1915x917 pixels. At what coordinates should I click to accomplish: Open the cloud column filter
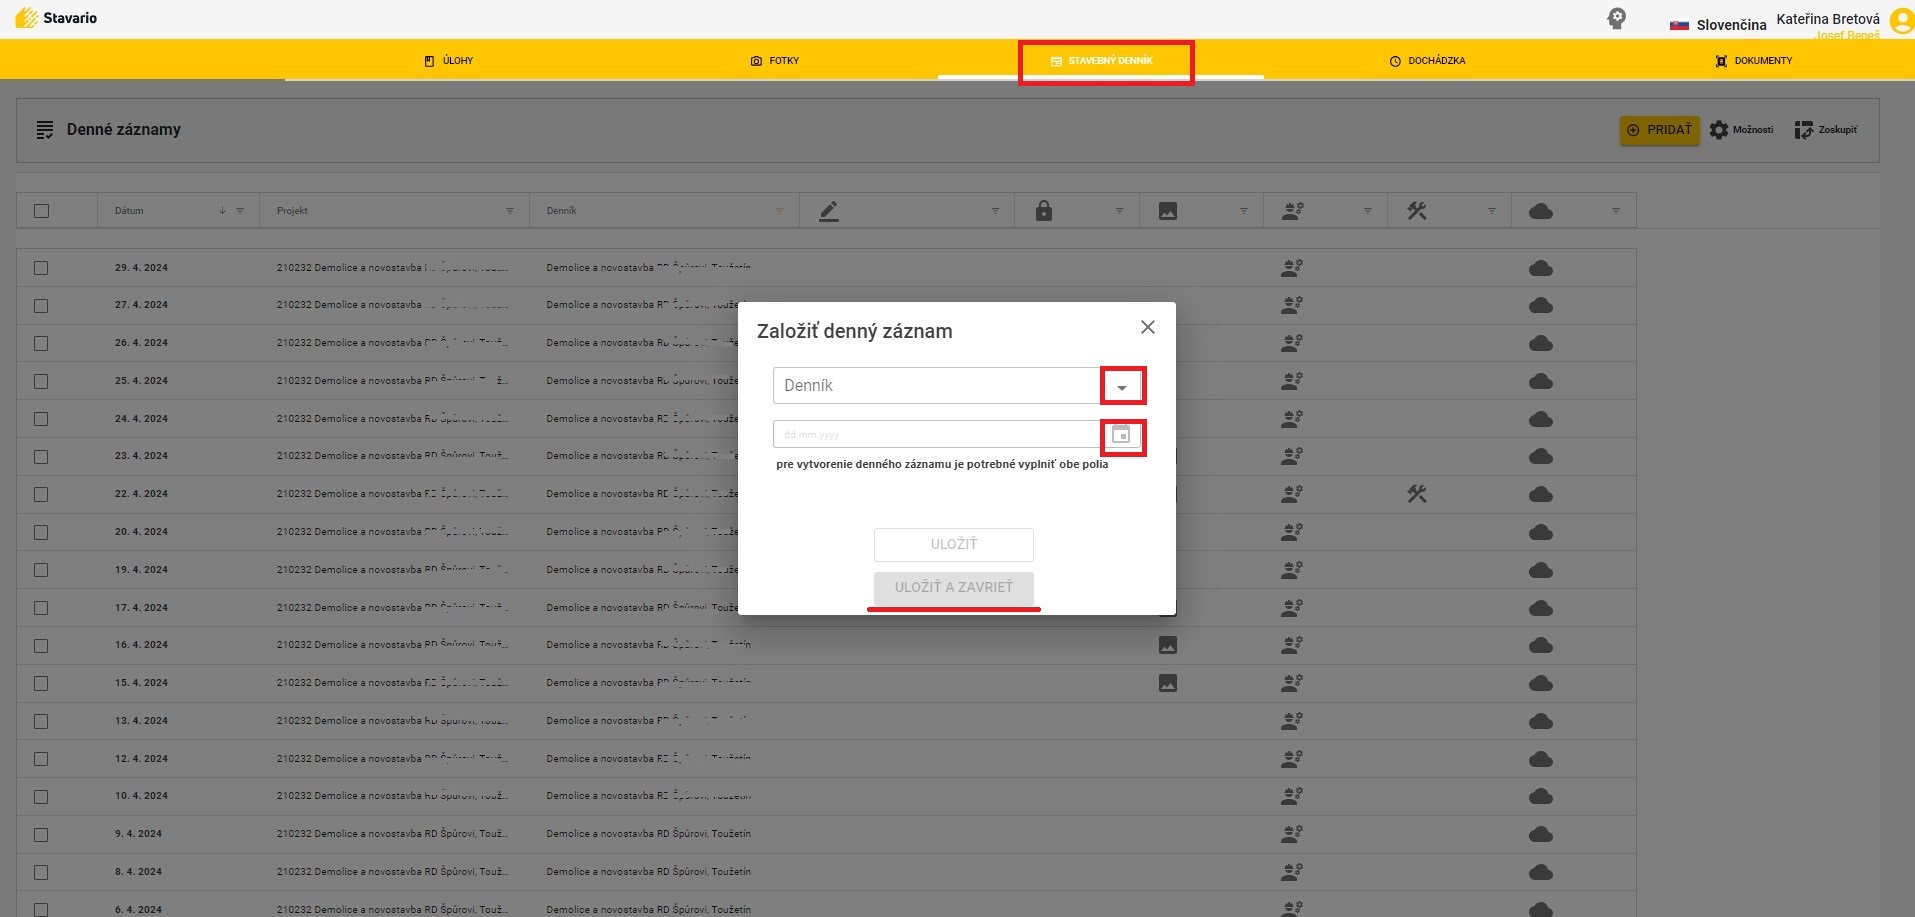pos(1616,211)
